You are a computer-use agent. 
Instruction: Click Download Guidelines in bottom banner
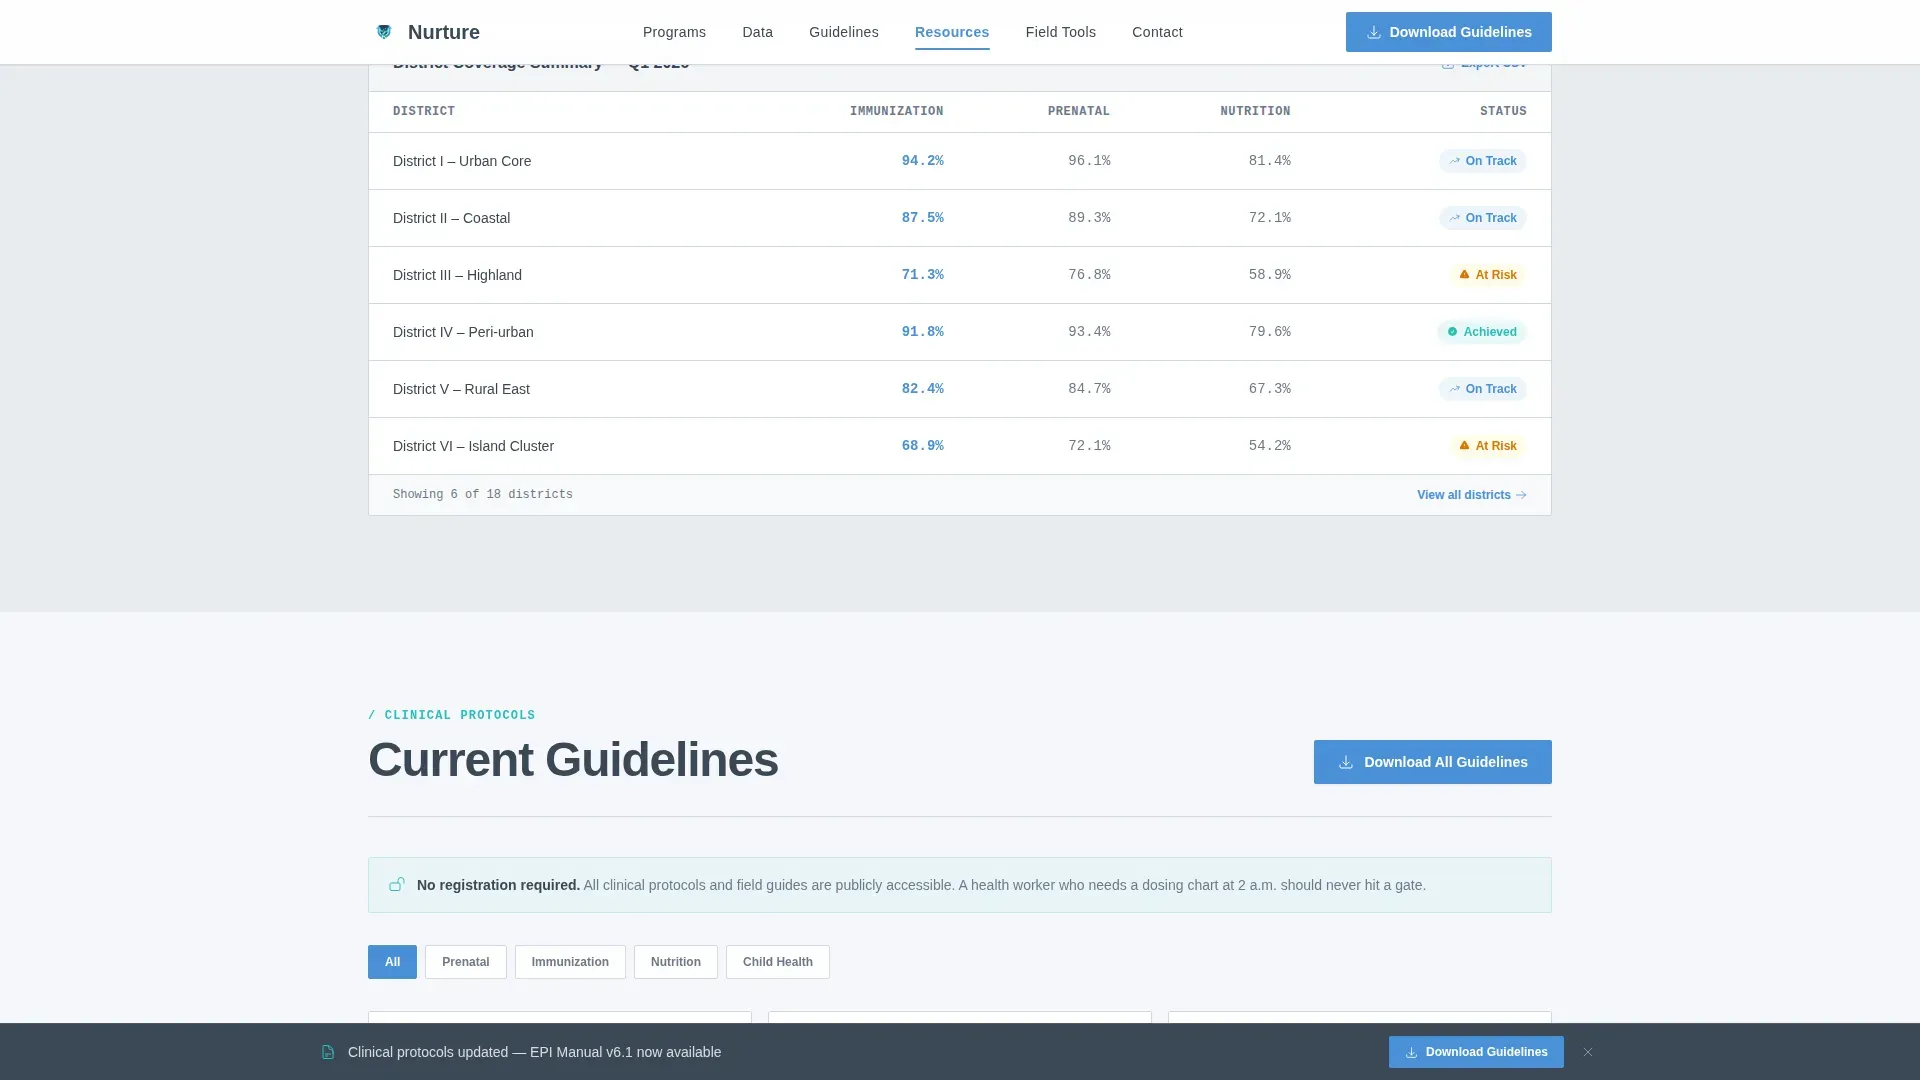point(1476,1052)
